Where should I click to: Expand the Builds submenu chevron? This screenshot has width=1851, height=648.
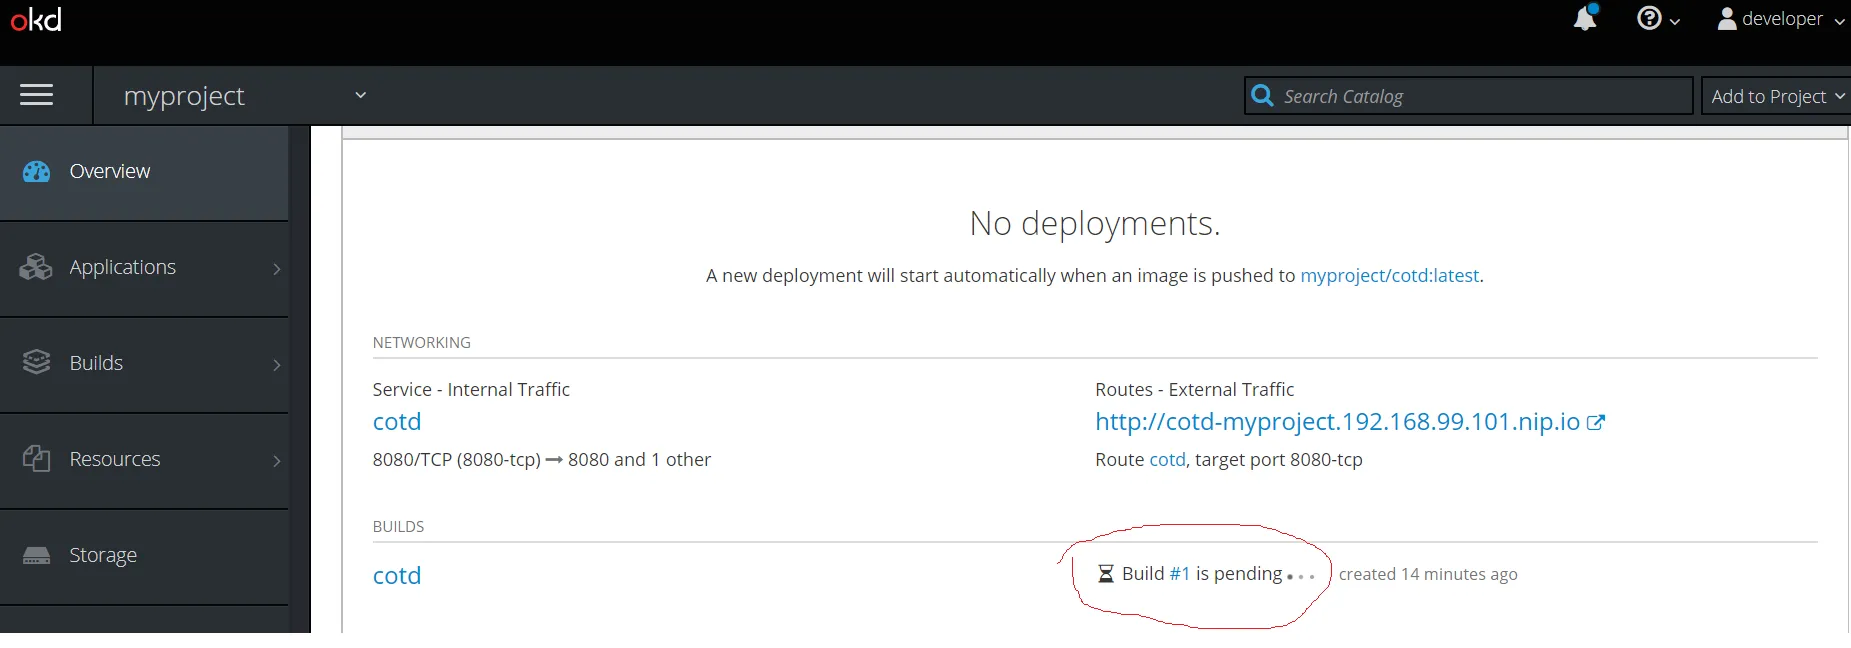click(x=277, y=364)
